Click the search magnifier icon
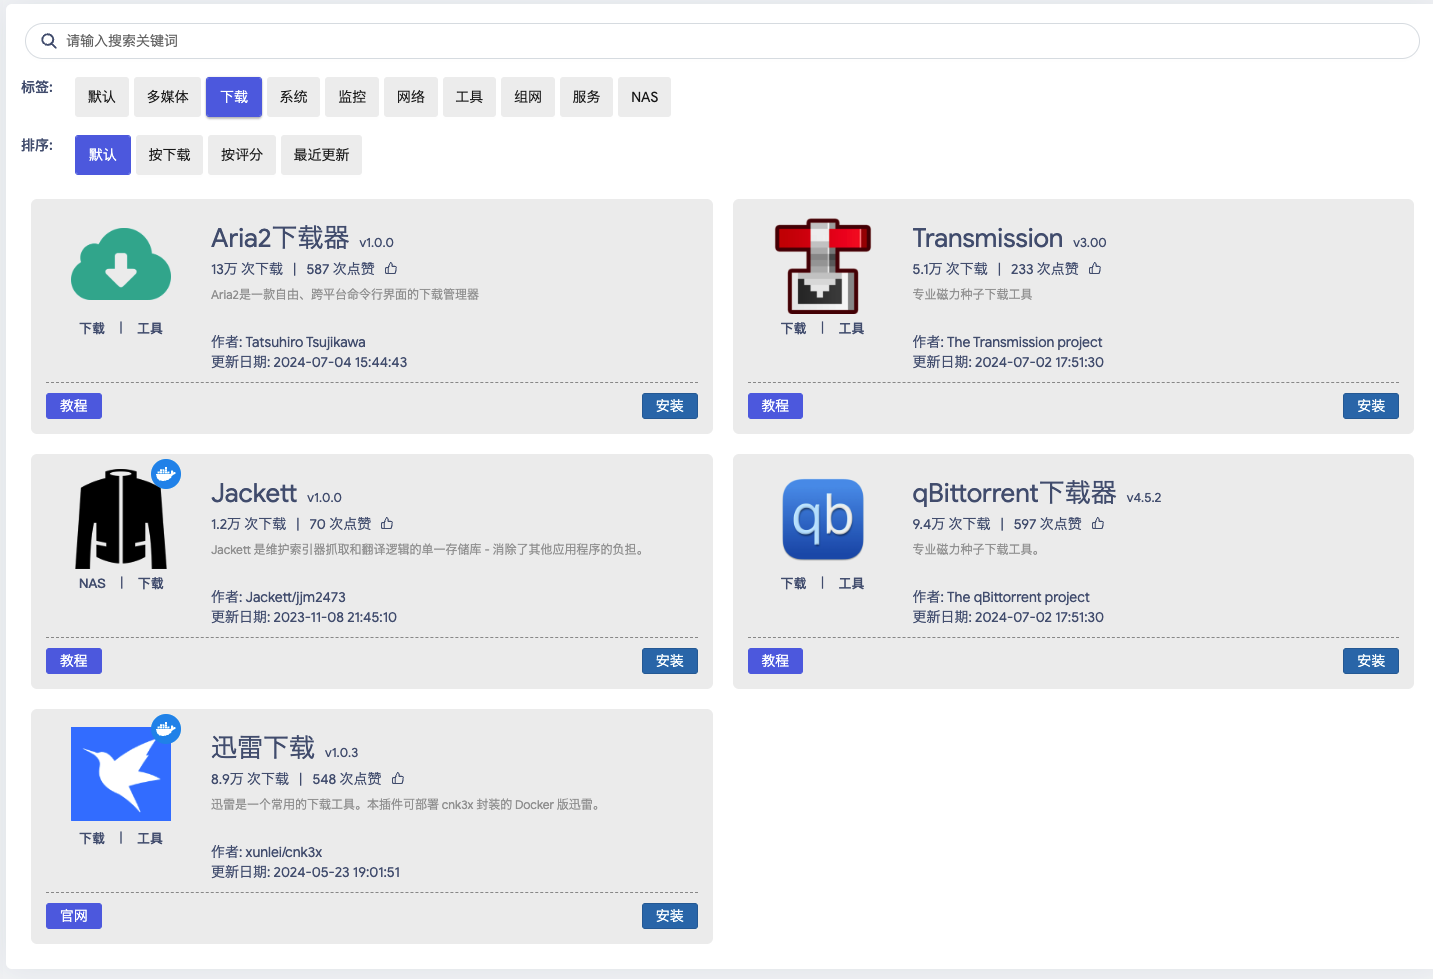The image size is (1433, 979). point(48,40)
